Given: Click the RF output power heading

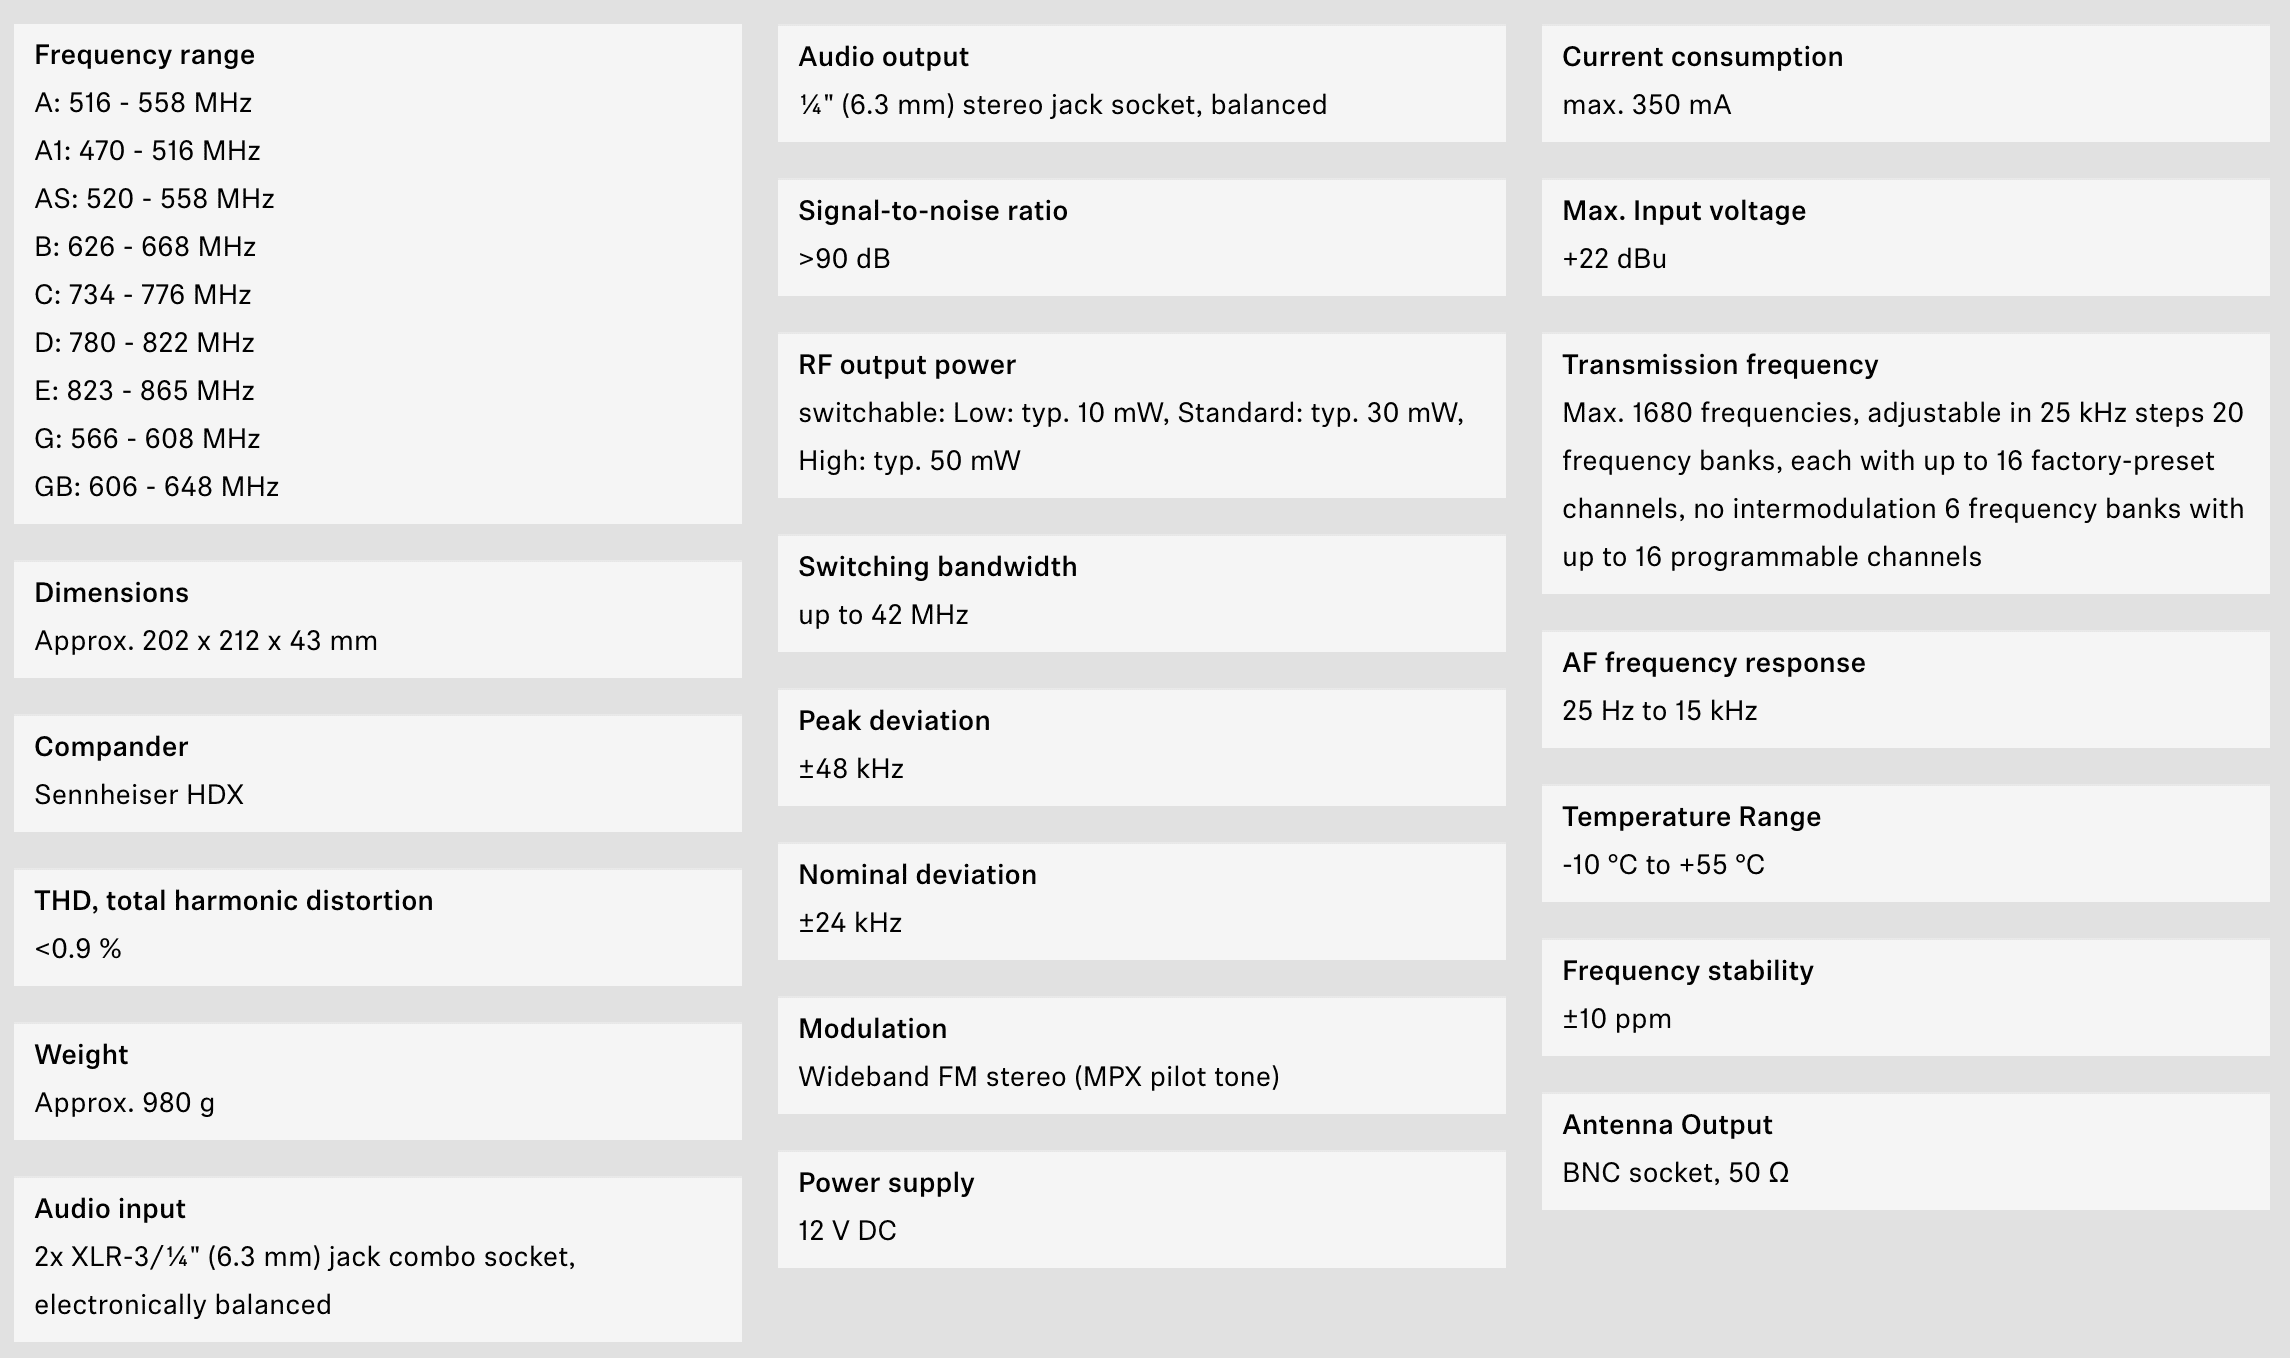Looking at the screenshot, I should tap(906, 365).
